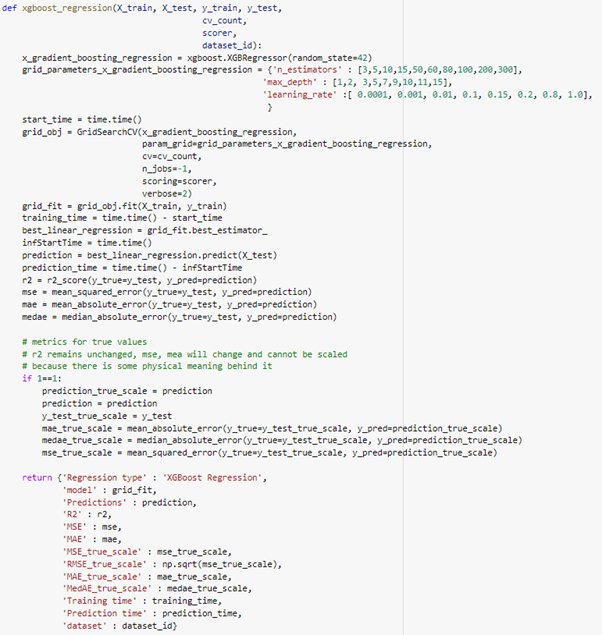
Task: Click the 'MAE' : mae, entry
Action: point(92,539)
